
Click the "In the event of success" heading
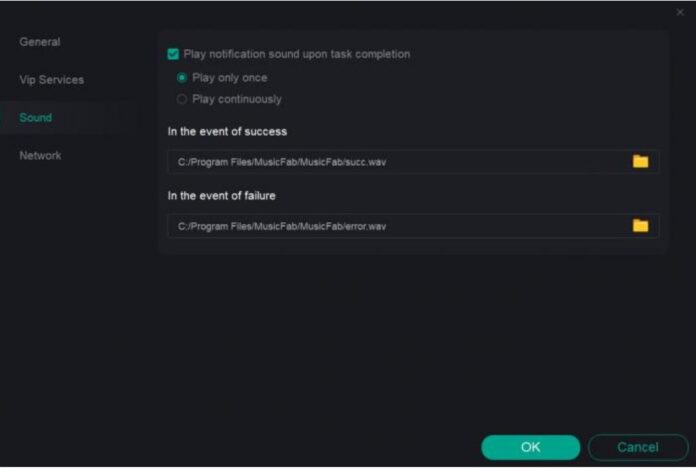[227, 132]
